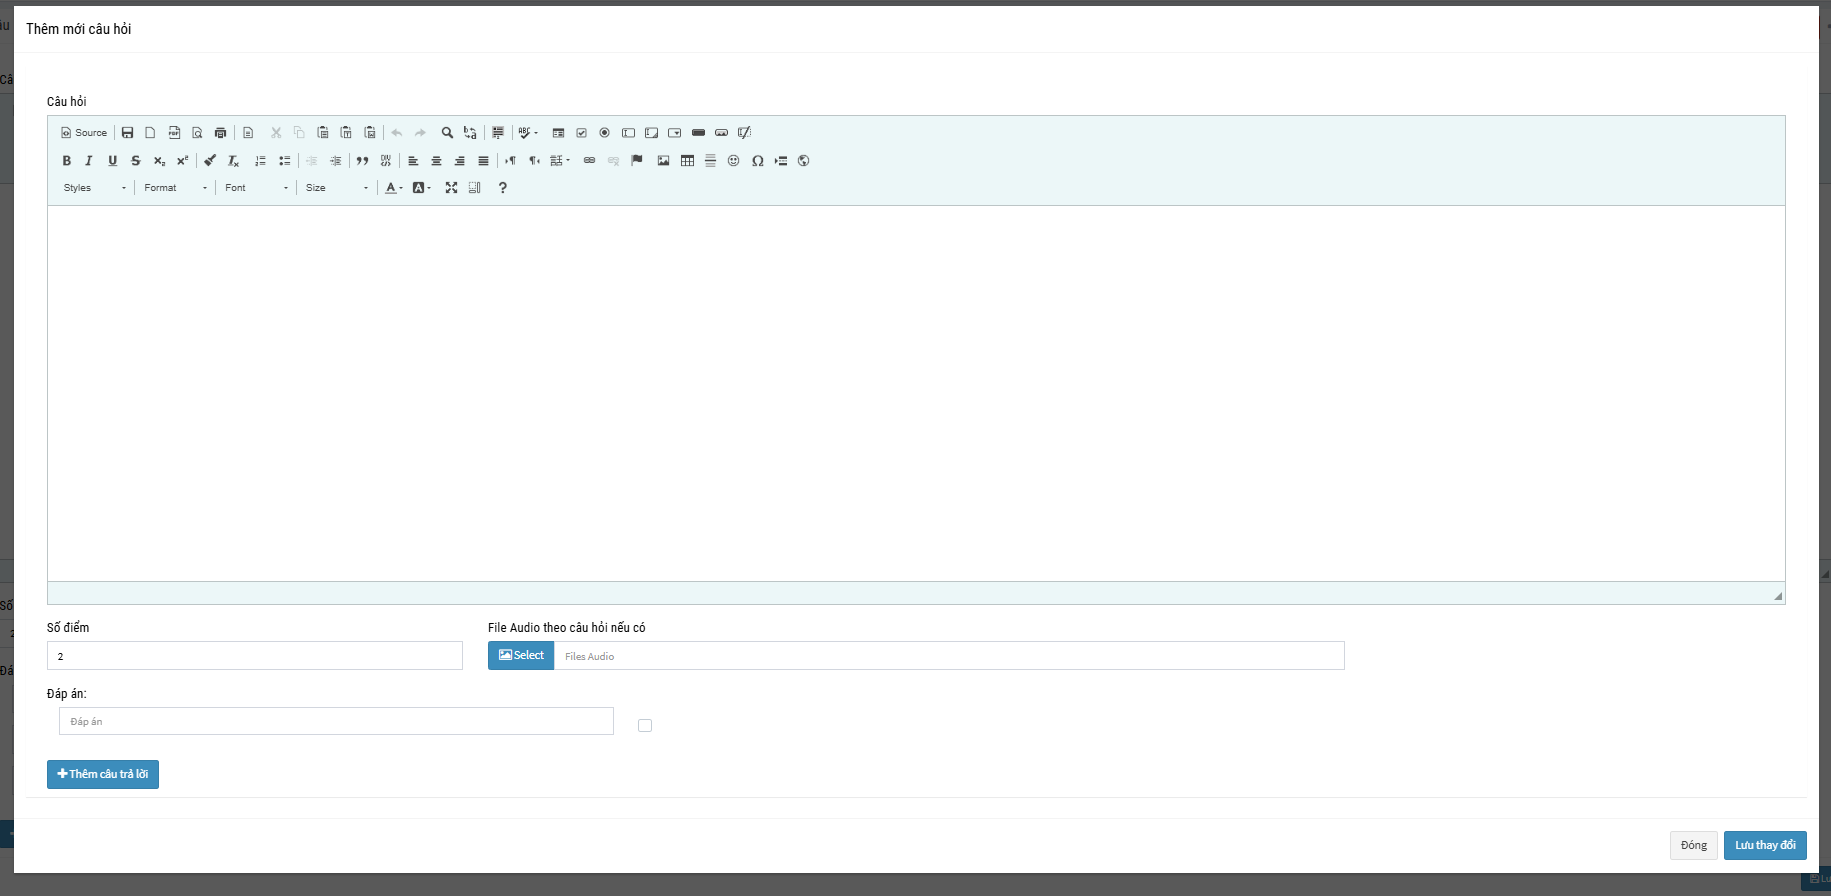Insert a table using the Table icon
Image resolution: width=1831 pixels, height=896 pixels.
687,161
